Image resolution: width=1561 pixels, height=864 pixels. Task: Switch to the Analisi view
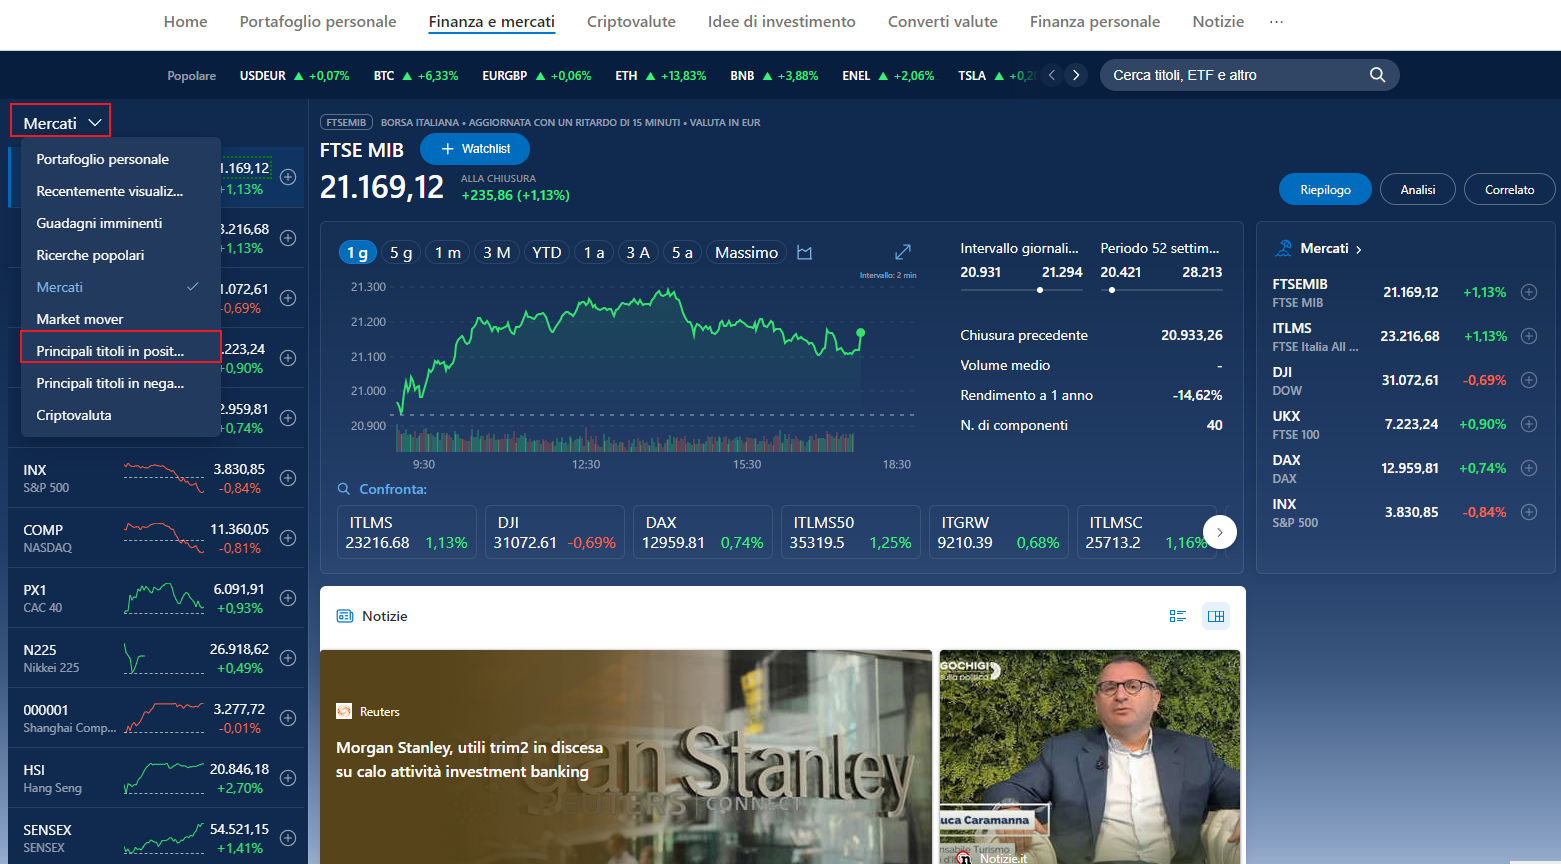point(1418,189)
